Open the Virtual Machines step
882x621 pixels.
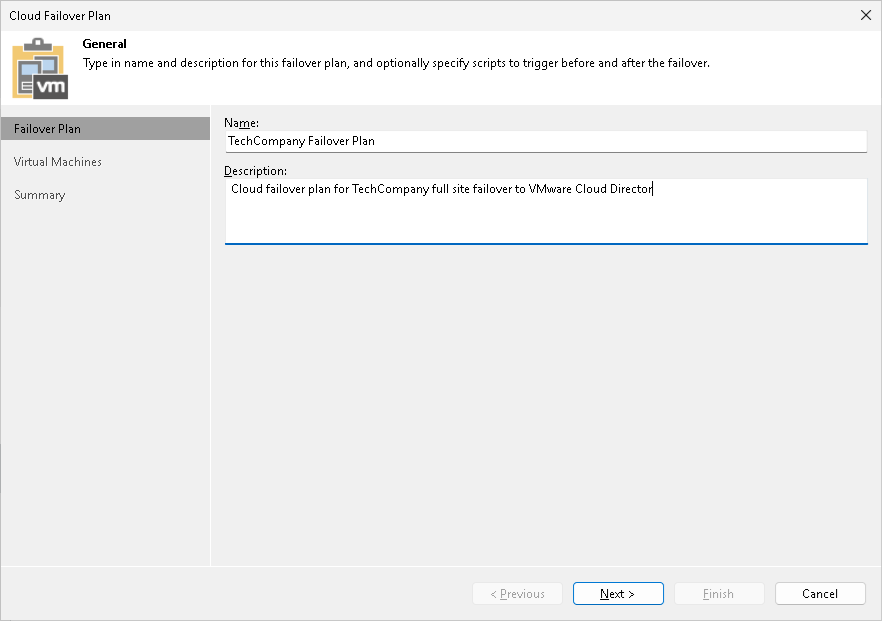click(x=57, y=161)
